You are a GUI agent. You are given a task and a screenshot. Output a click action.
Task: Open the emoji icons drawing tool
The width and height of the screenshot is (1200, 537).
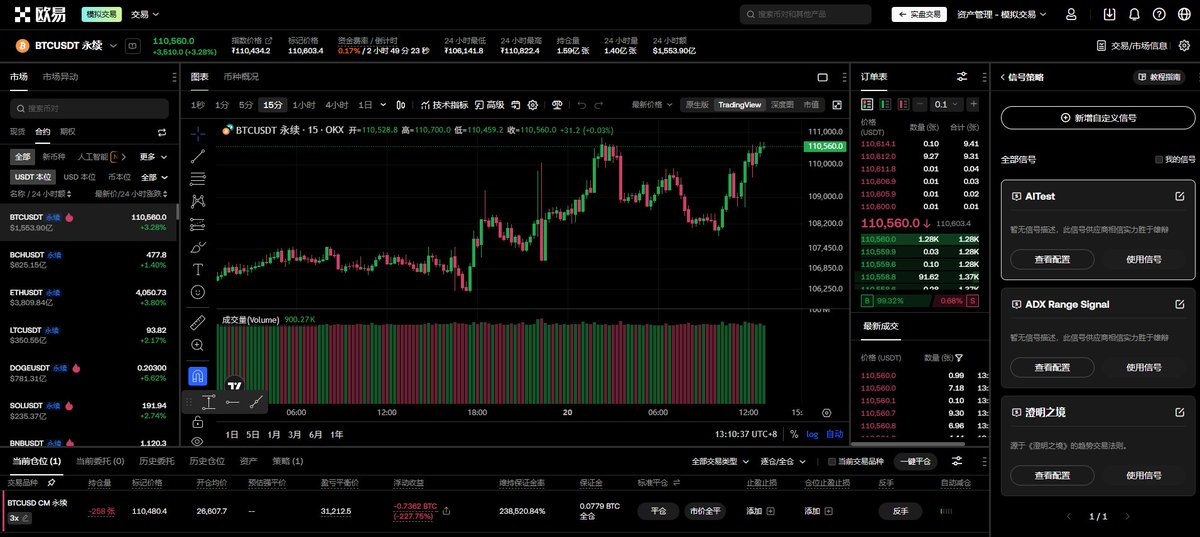point(198,292)
